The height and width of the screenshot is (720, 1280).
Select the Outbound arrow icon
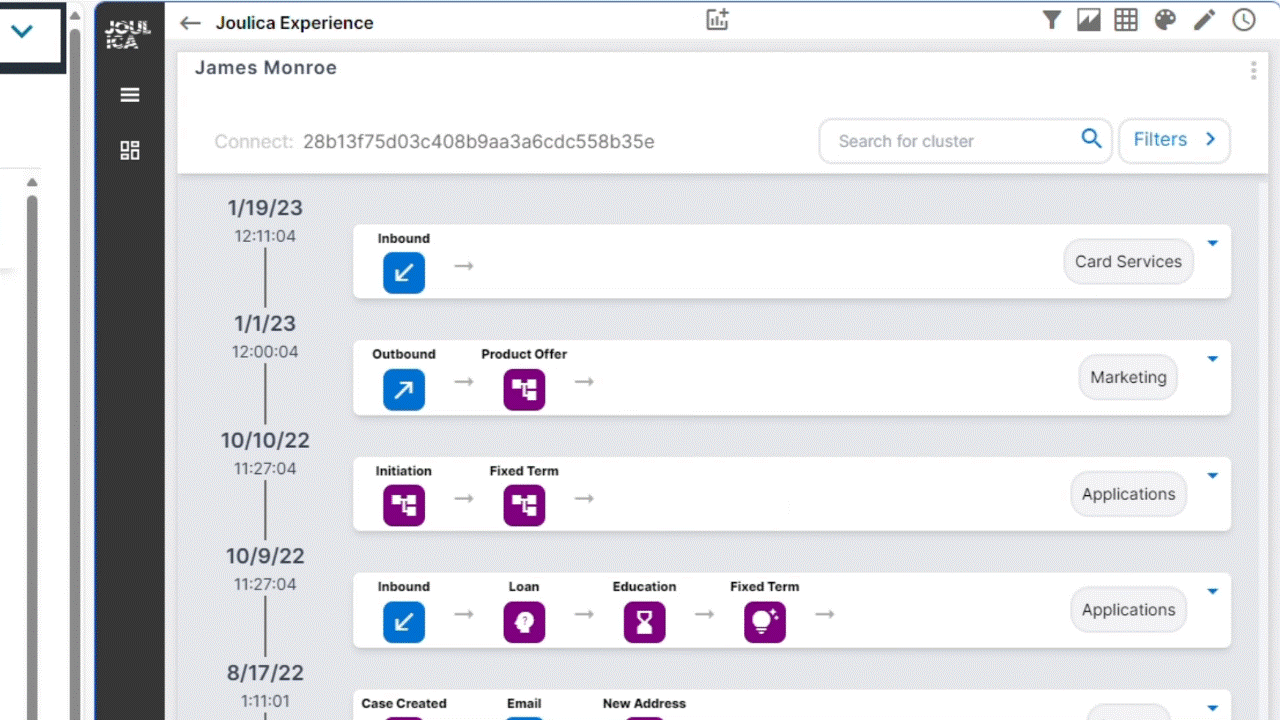[x=404, y=389]
